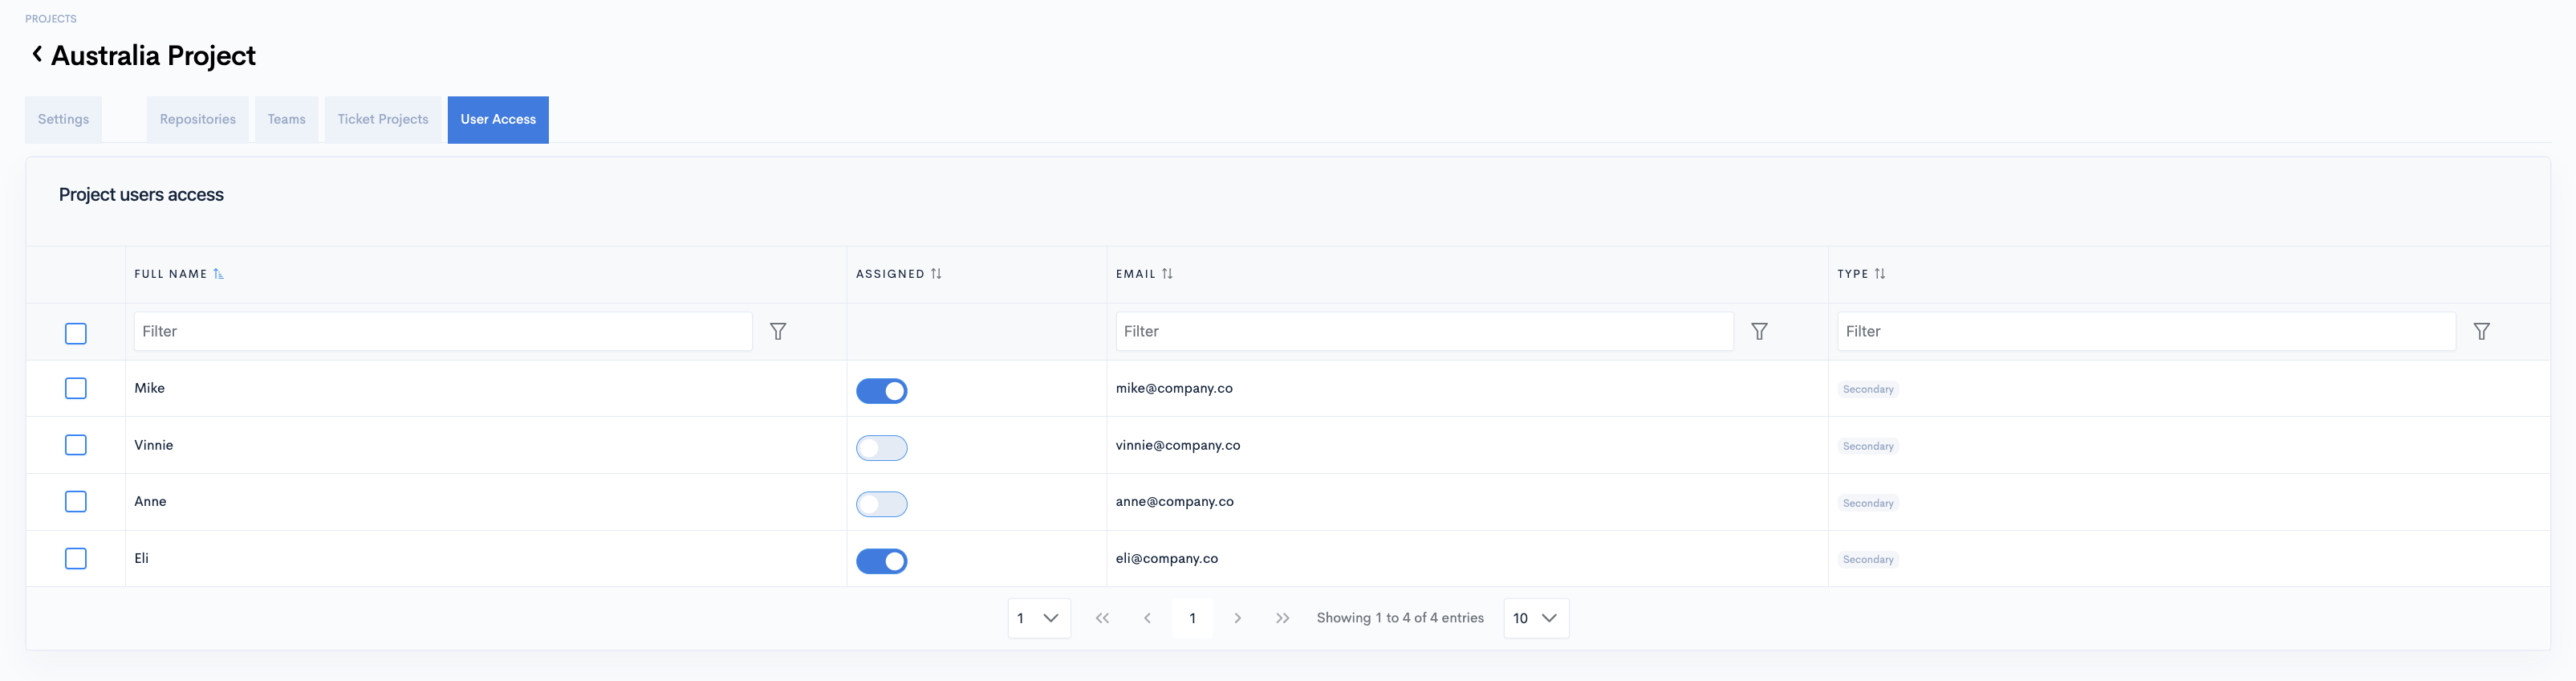Open the Settings tab
The width and height of the screenshot is (2576, 681).
(x=63, y=119)
